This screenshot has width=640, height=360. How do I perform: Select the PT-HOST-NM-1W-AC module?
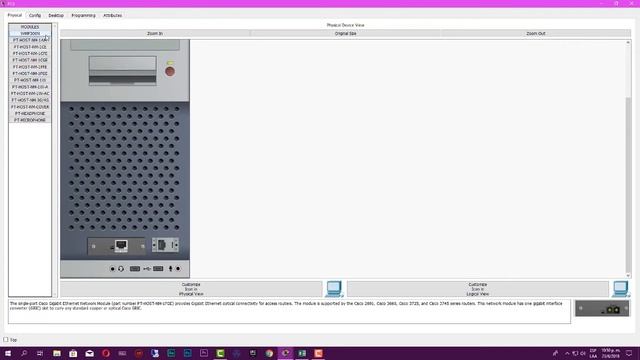pyautogui.click(x=30, y=93)
